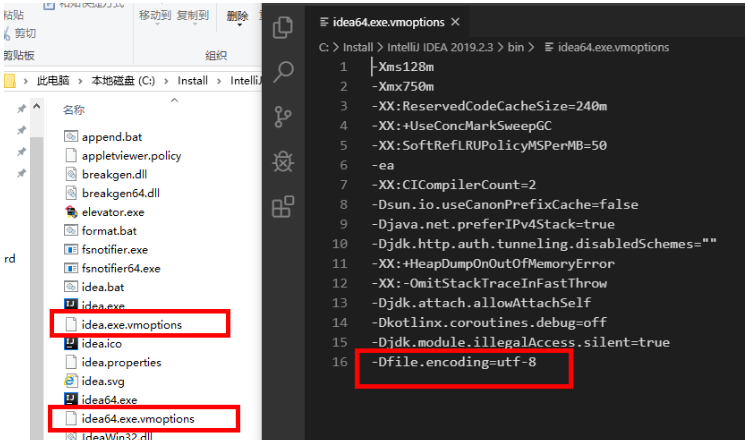This screenshot has width=745, height=440.
Task: Select the appletviewer.policy file
Action: pos(131,155)
